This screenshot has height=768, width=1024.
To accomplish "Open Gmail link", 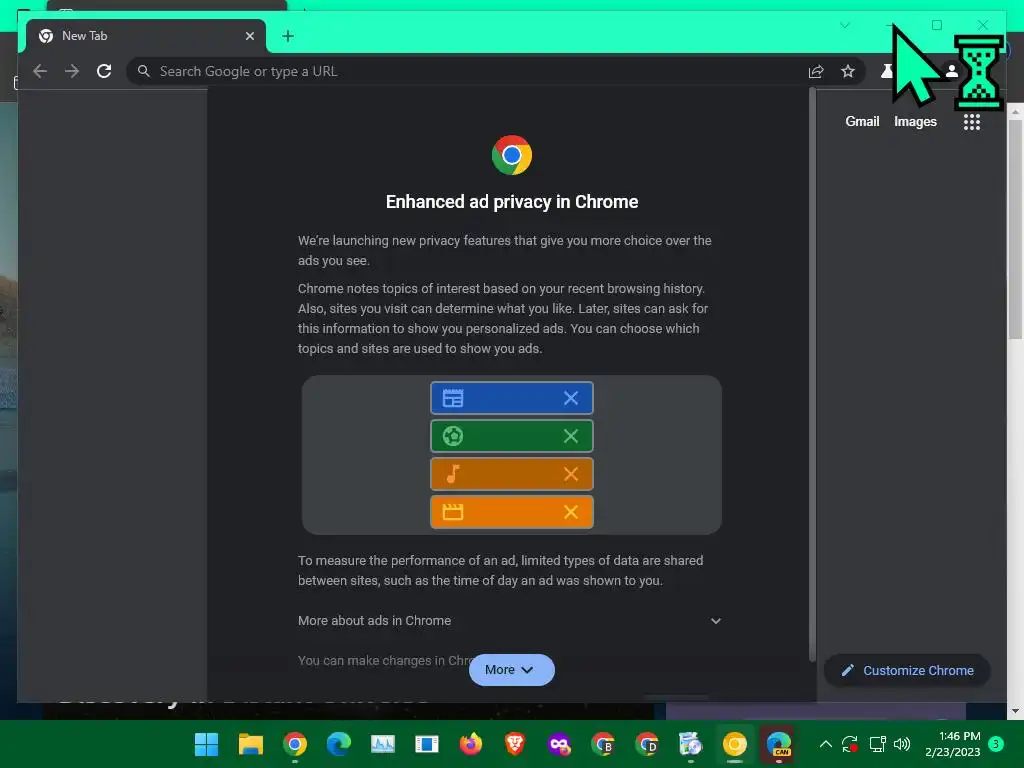I will 862,121.
